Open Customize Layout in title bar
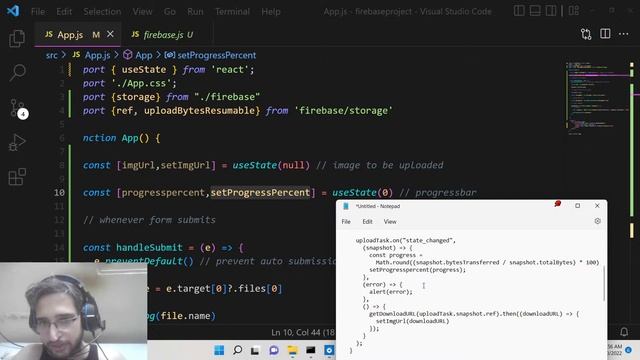This screenshot has height=360, width=640. point(574,11)
